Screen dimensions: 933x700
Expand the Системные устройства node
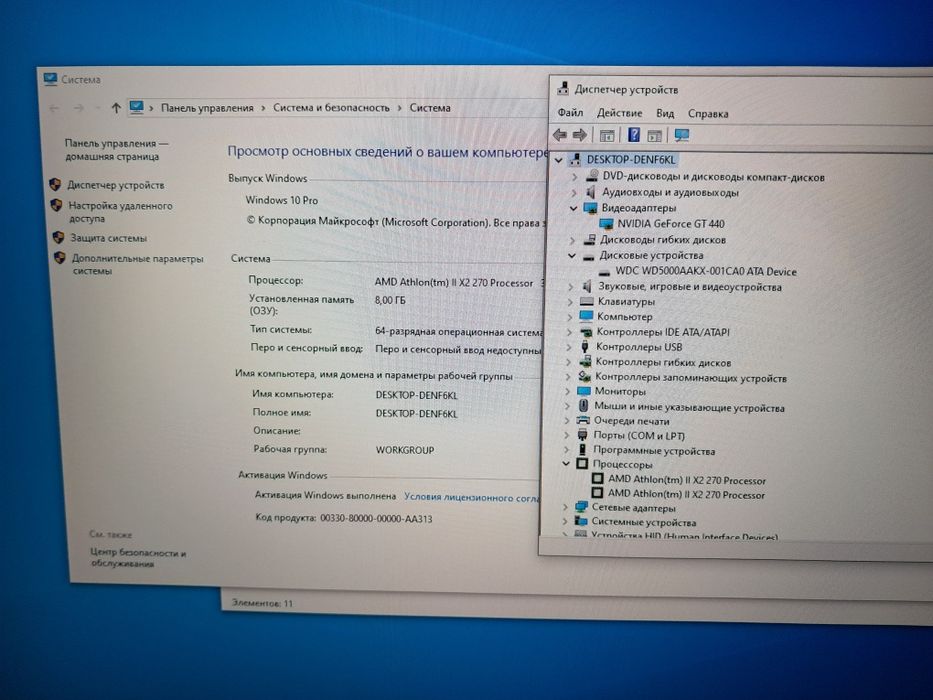pos(565,521)
